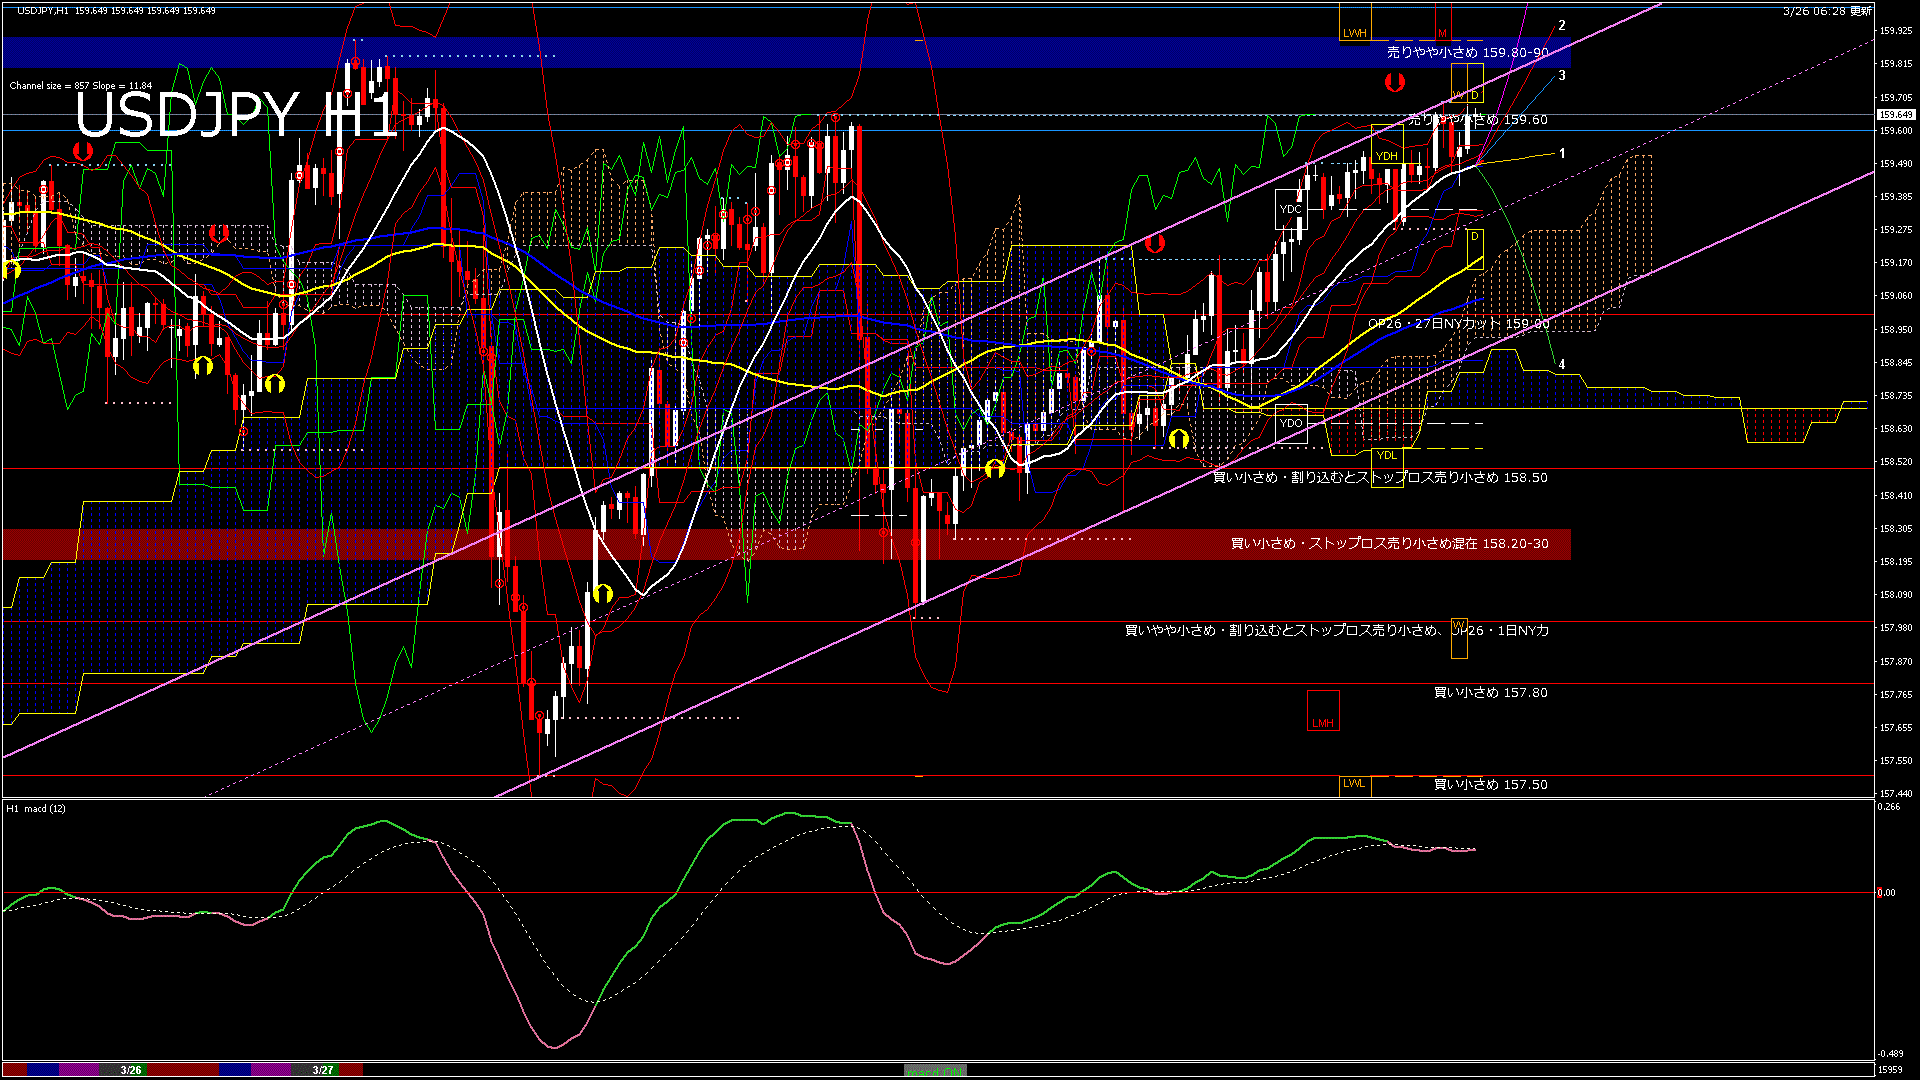Select the red down-arrow sell marker near 159.80 zone
The image size is (1920, 1080).
1395,82
